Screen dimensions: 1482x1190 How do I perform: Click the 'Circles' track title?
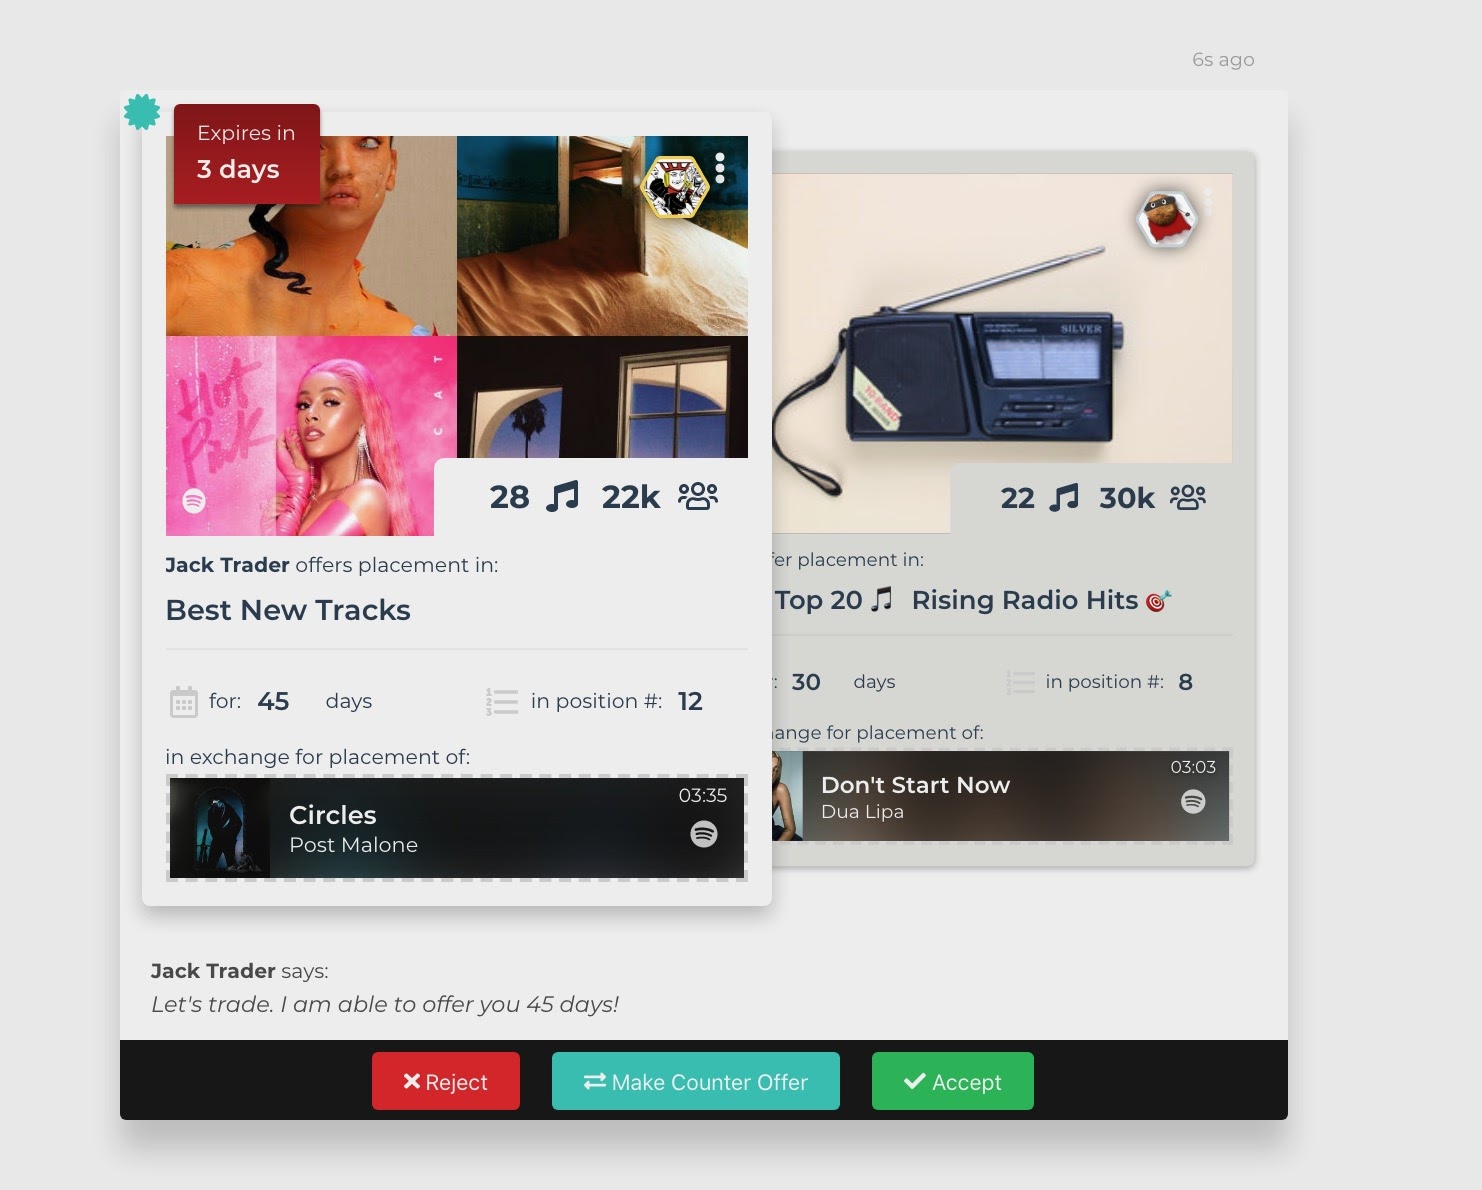333,815
